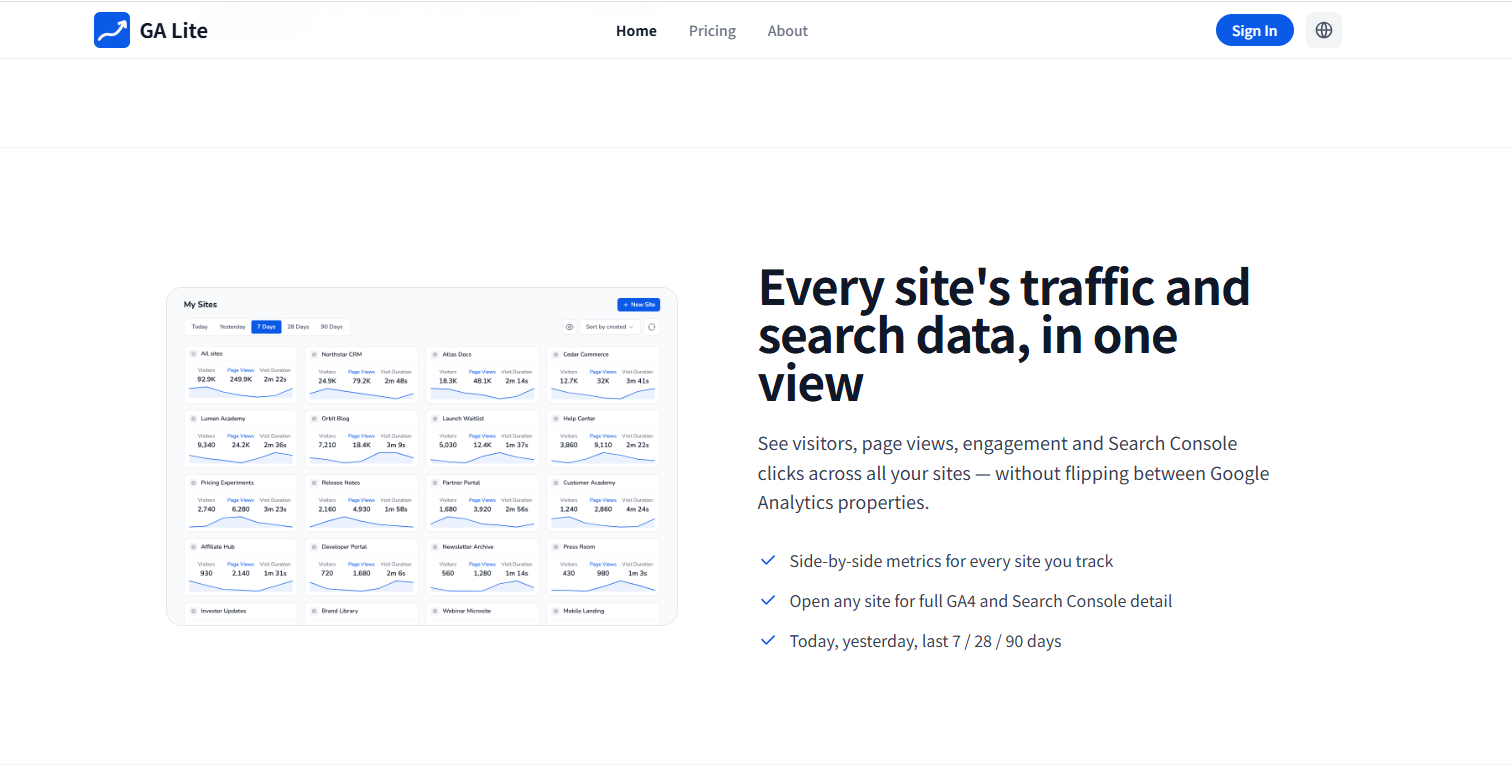Click the Home nav item
The width and height of the screenshot is (1512, 765).
pos(636,31)
